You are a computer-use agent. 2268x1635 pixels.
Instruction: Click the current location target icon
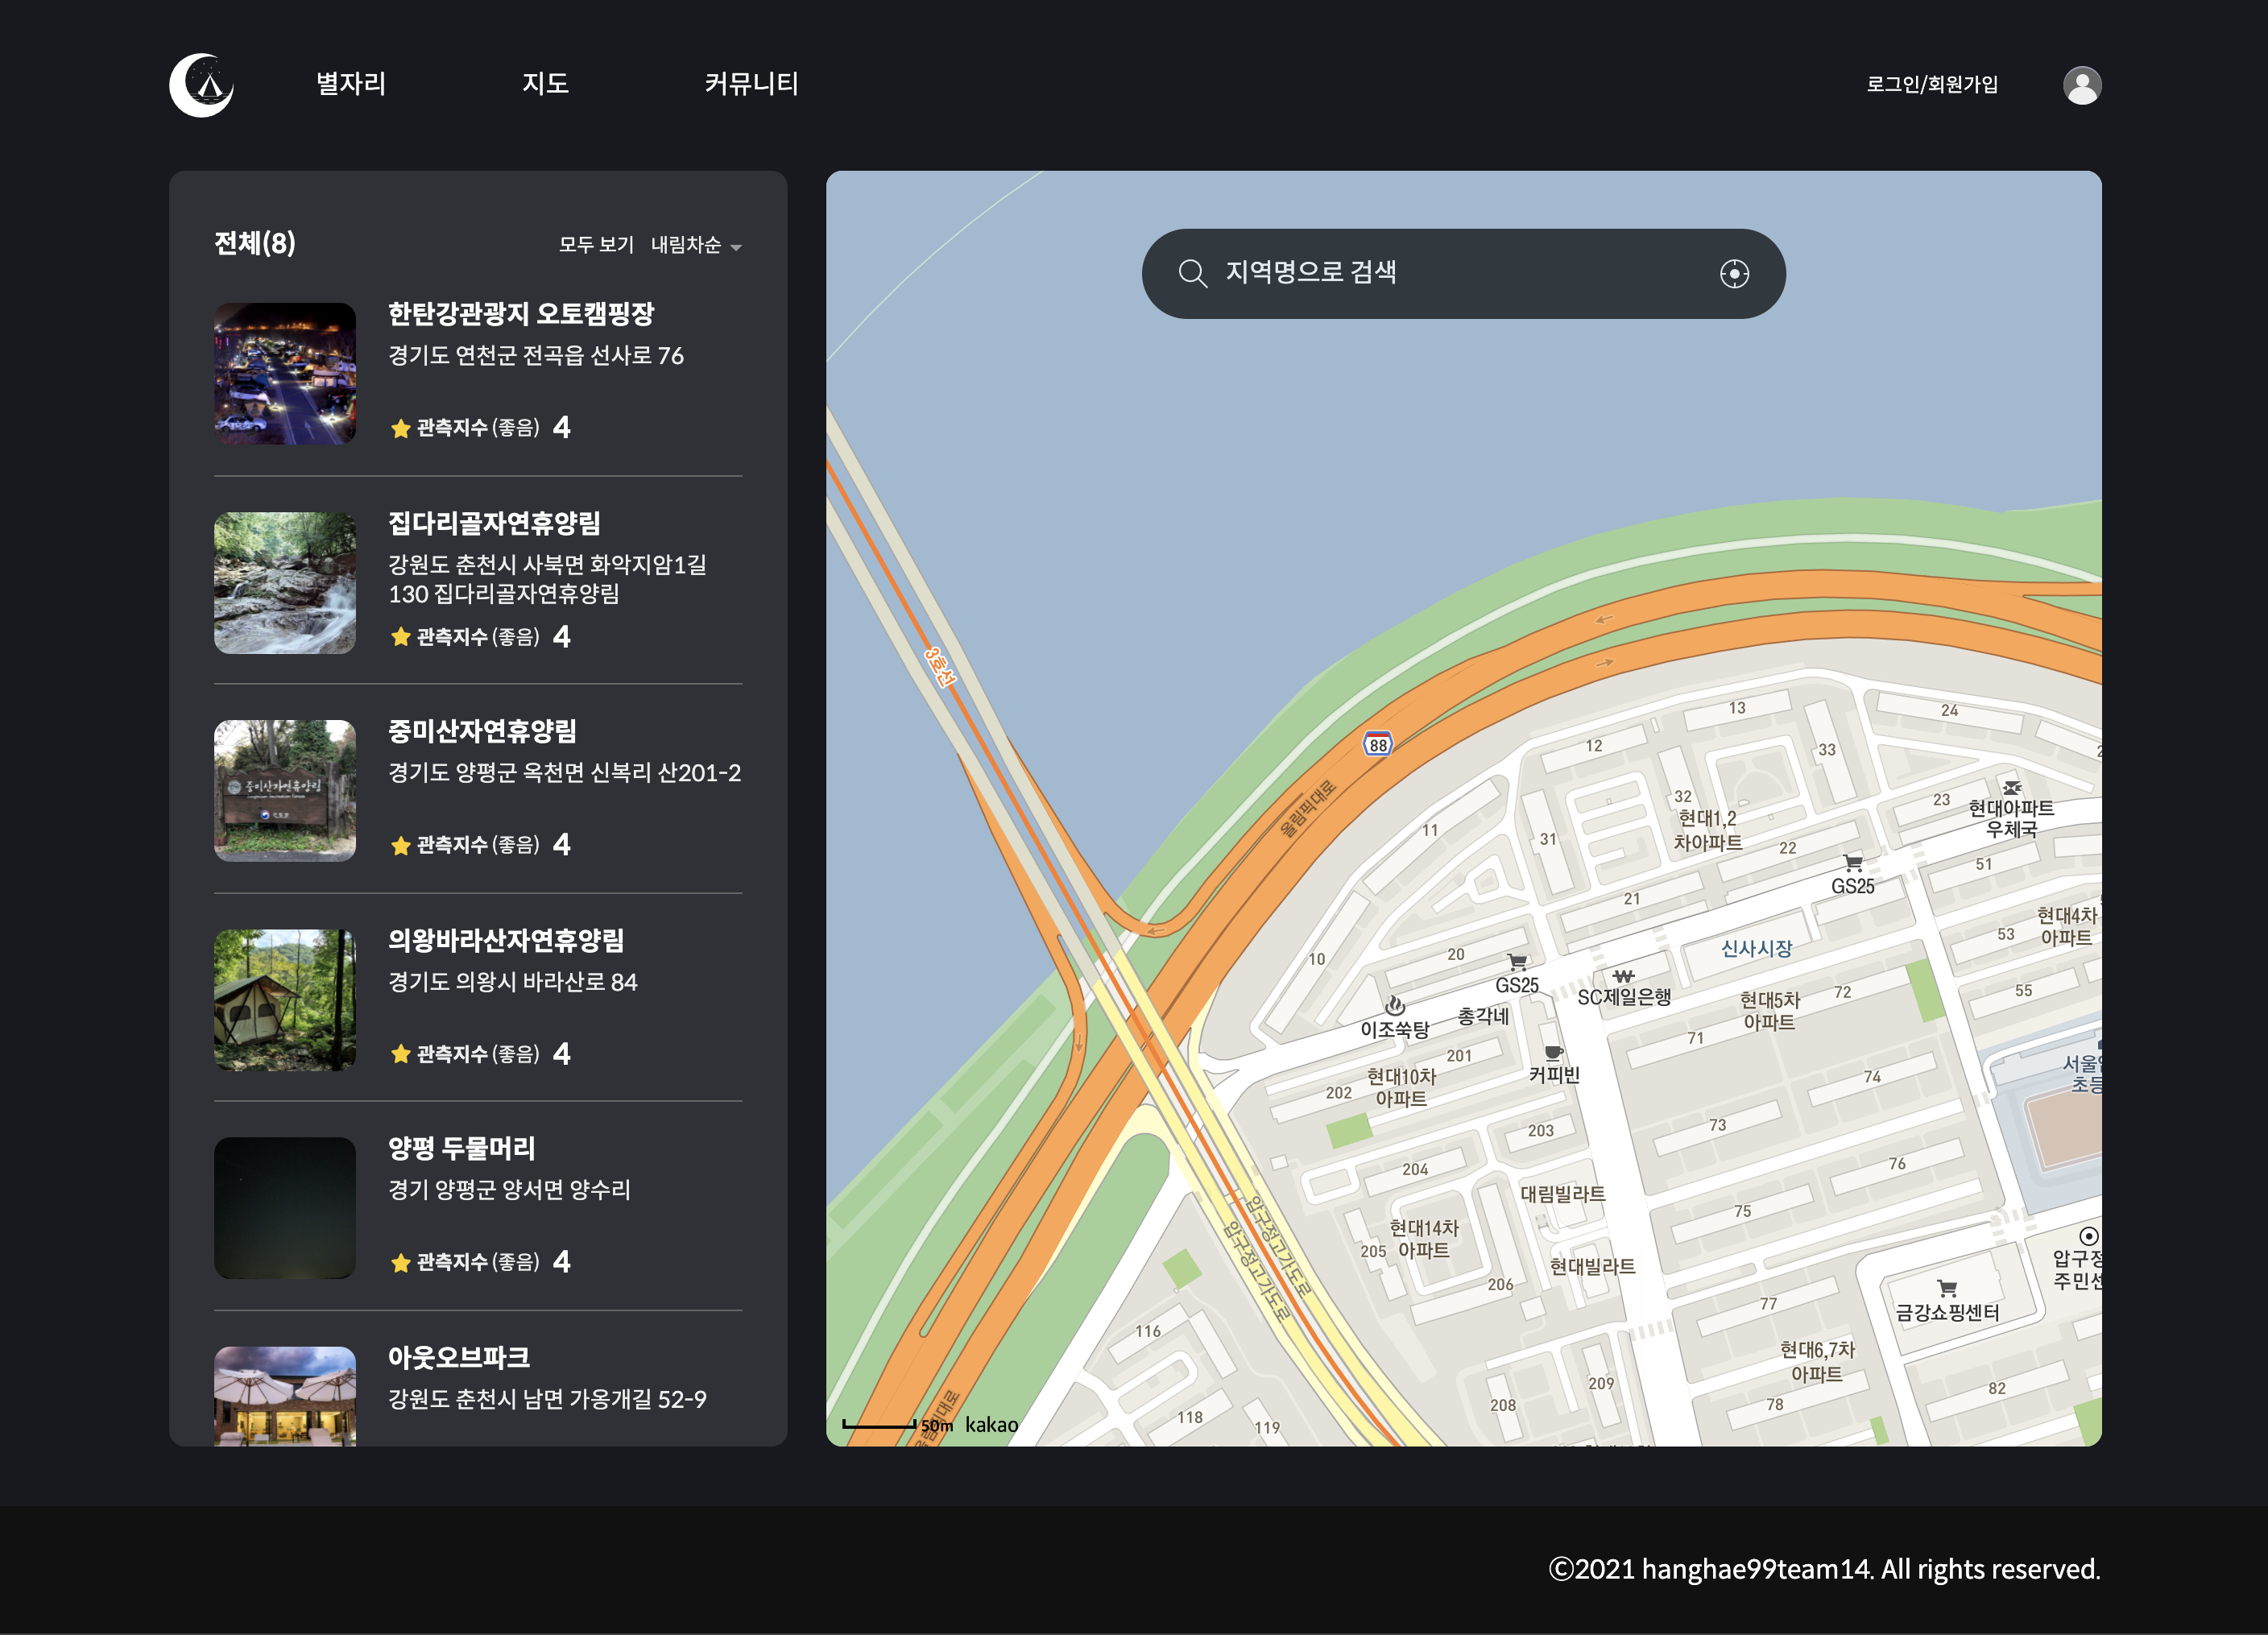pos(1734,274)
